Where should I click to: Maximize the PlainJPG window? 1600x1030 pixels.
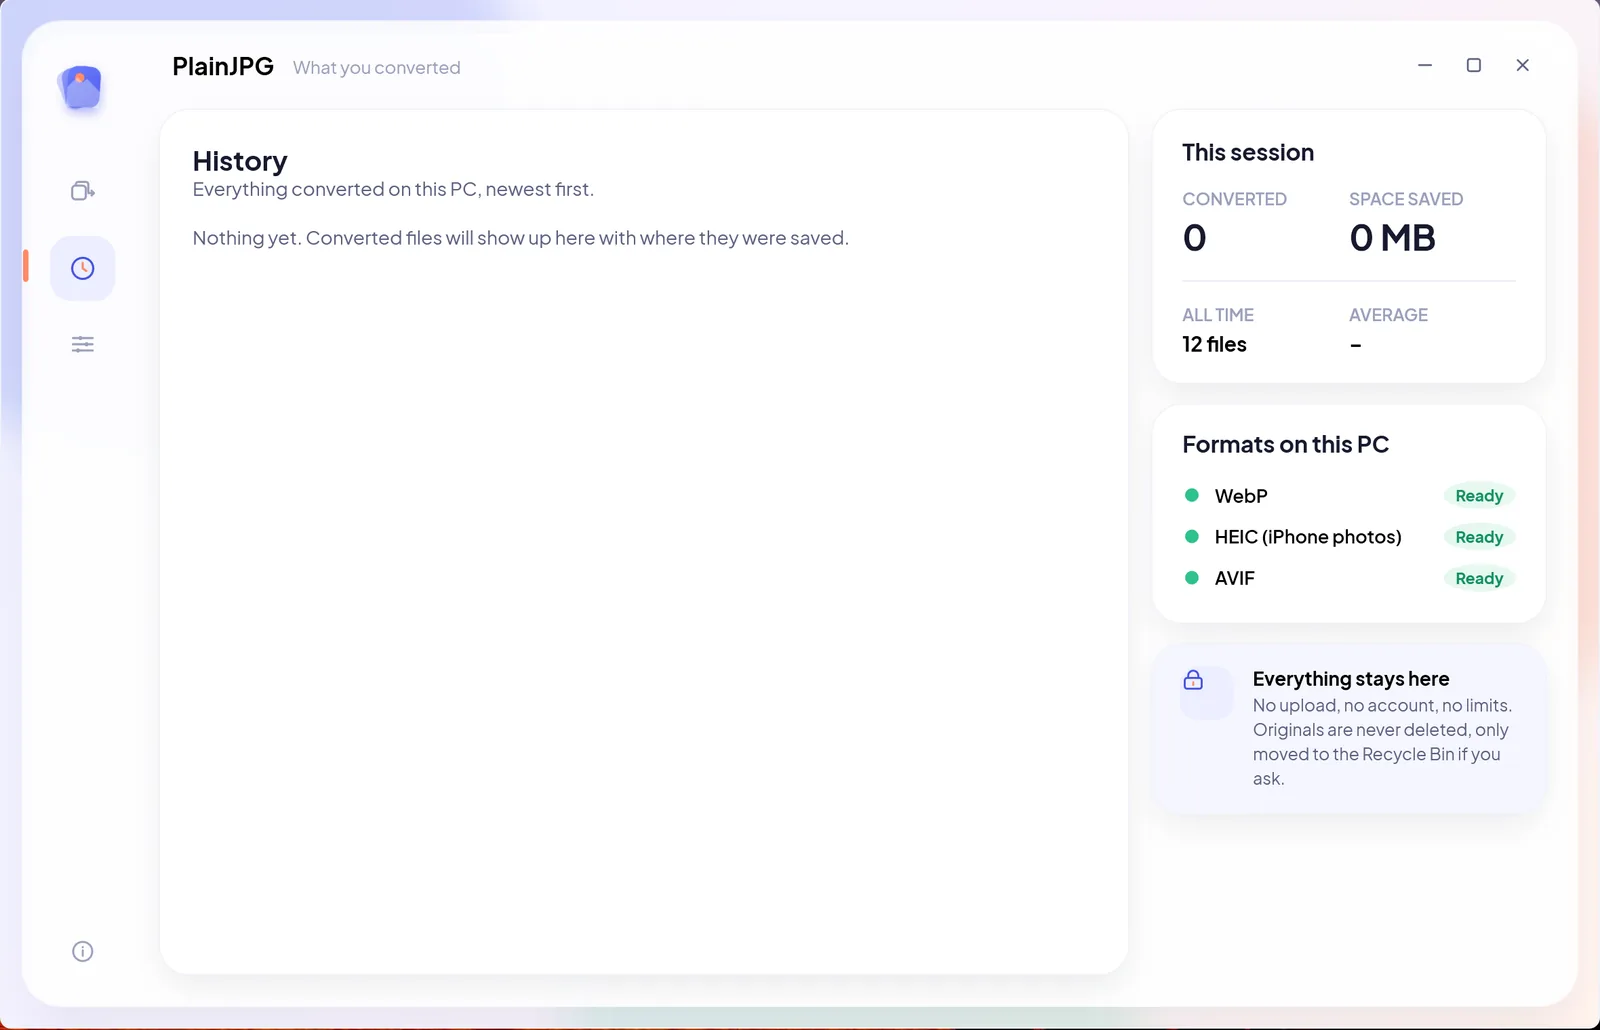click(x=1474, y=65)
